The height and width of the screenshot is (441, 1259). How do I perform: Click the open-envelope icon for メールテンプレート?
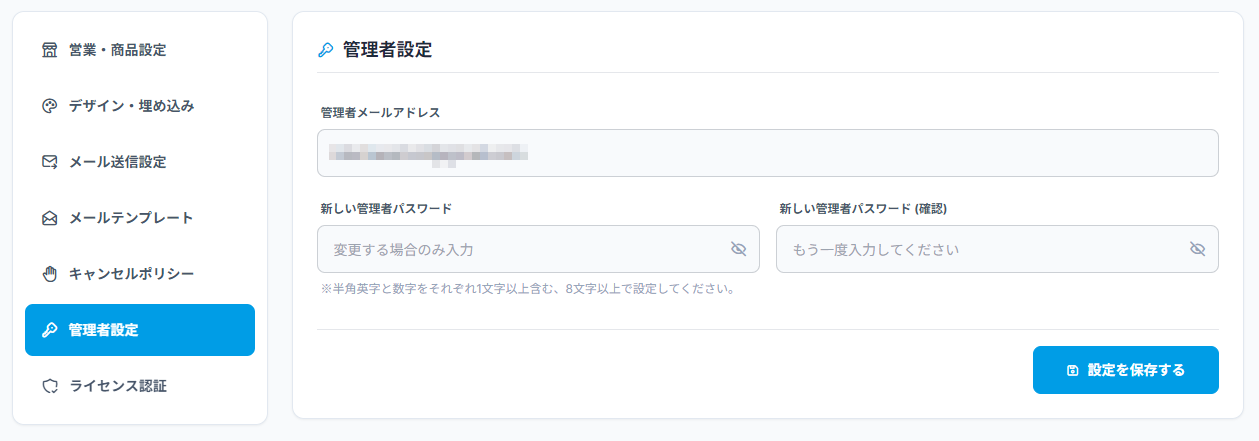(x=49, y=218)
